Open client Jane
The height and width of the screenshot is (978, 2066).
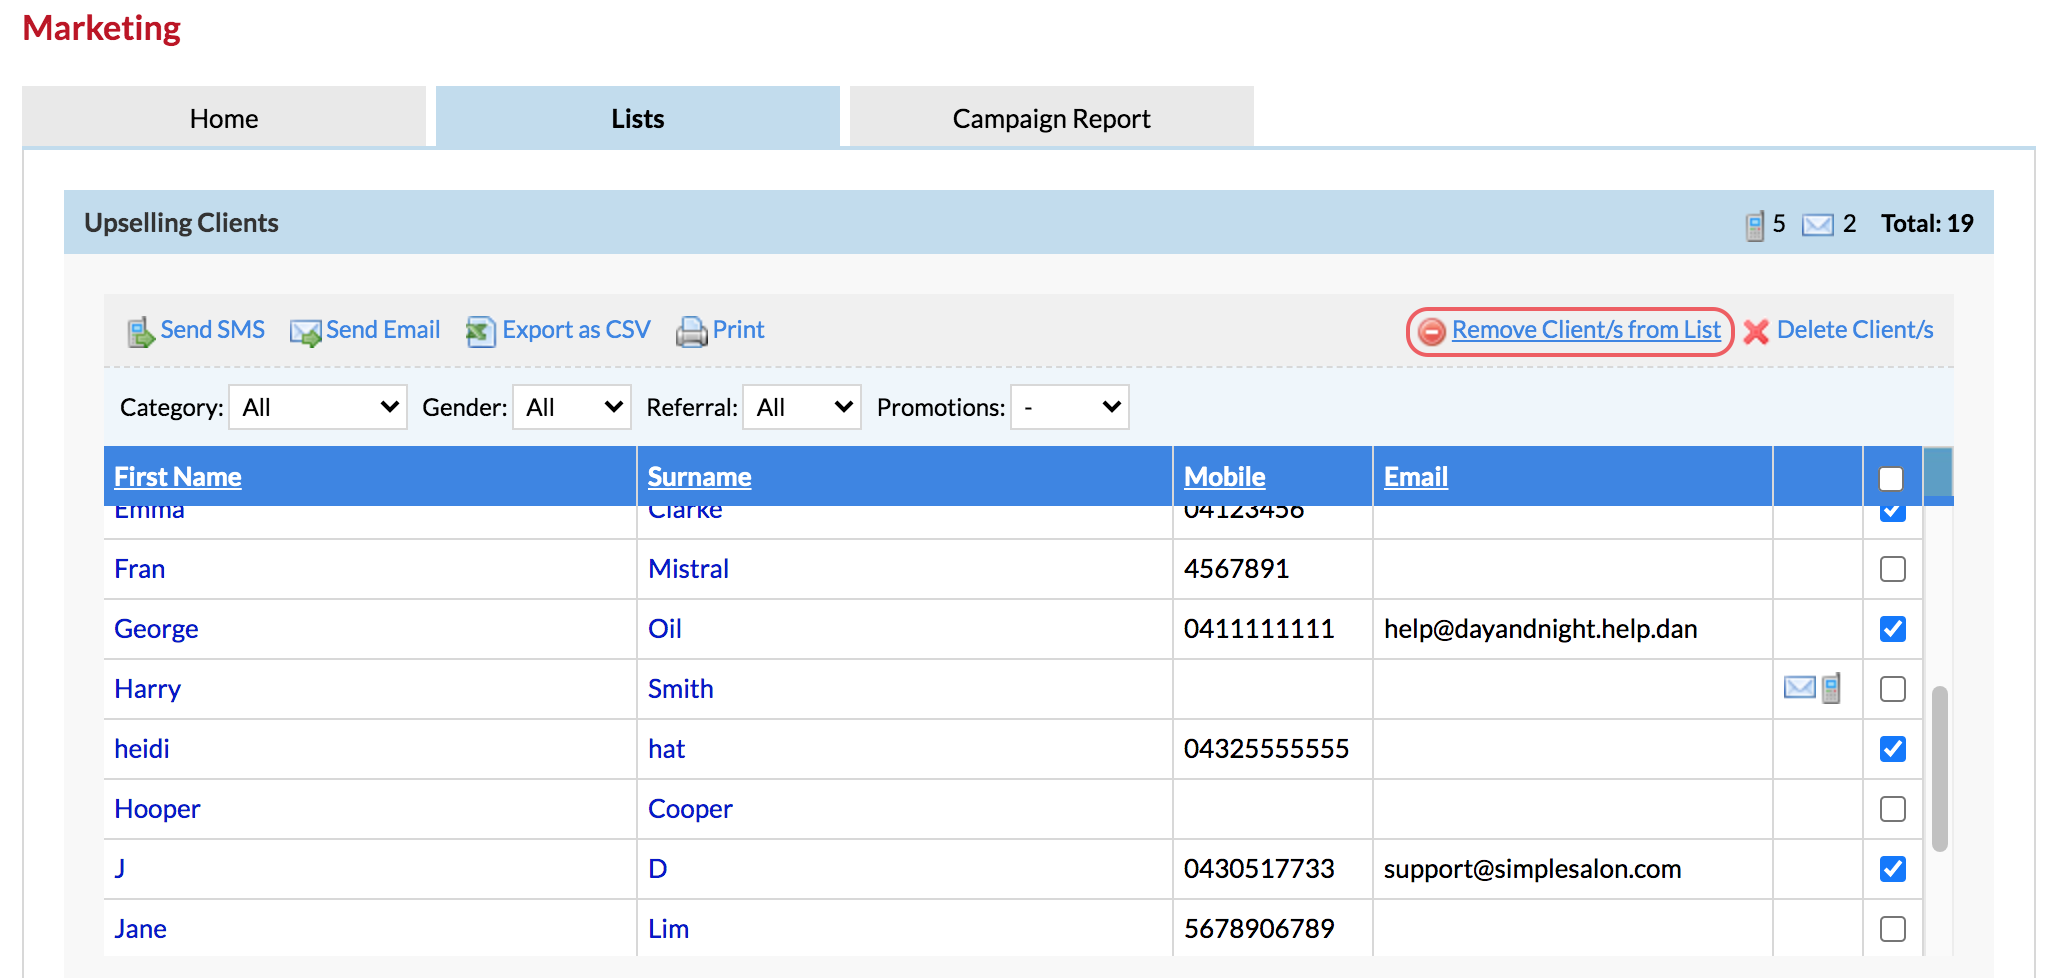(141, 929)
